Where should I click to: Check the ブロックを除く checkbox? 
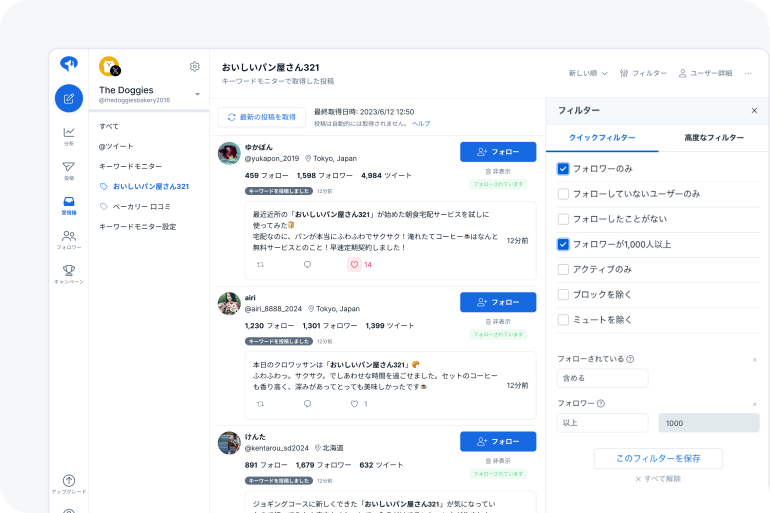564,294
